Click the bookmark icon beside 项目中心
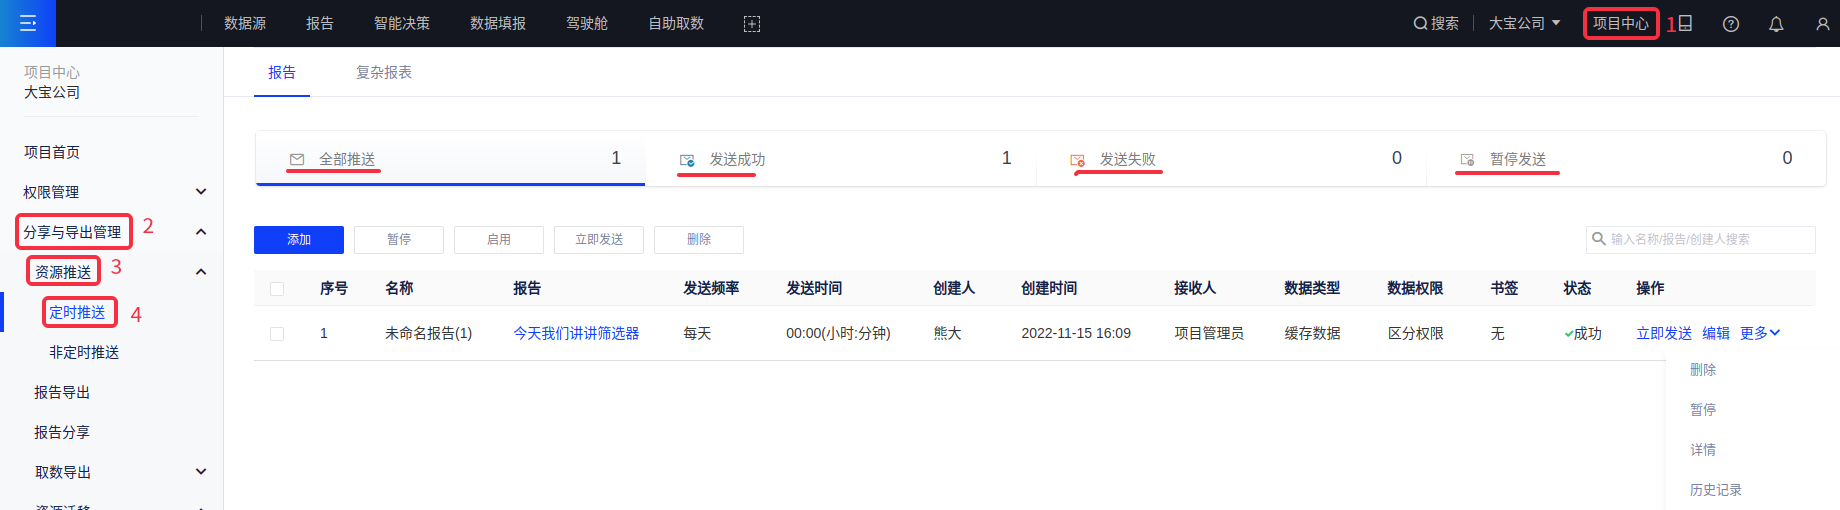Screen dimensions: 1840x510 click(x=1685, y=23)
